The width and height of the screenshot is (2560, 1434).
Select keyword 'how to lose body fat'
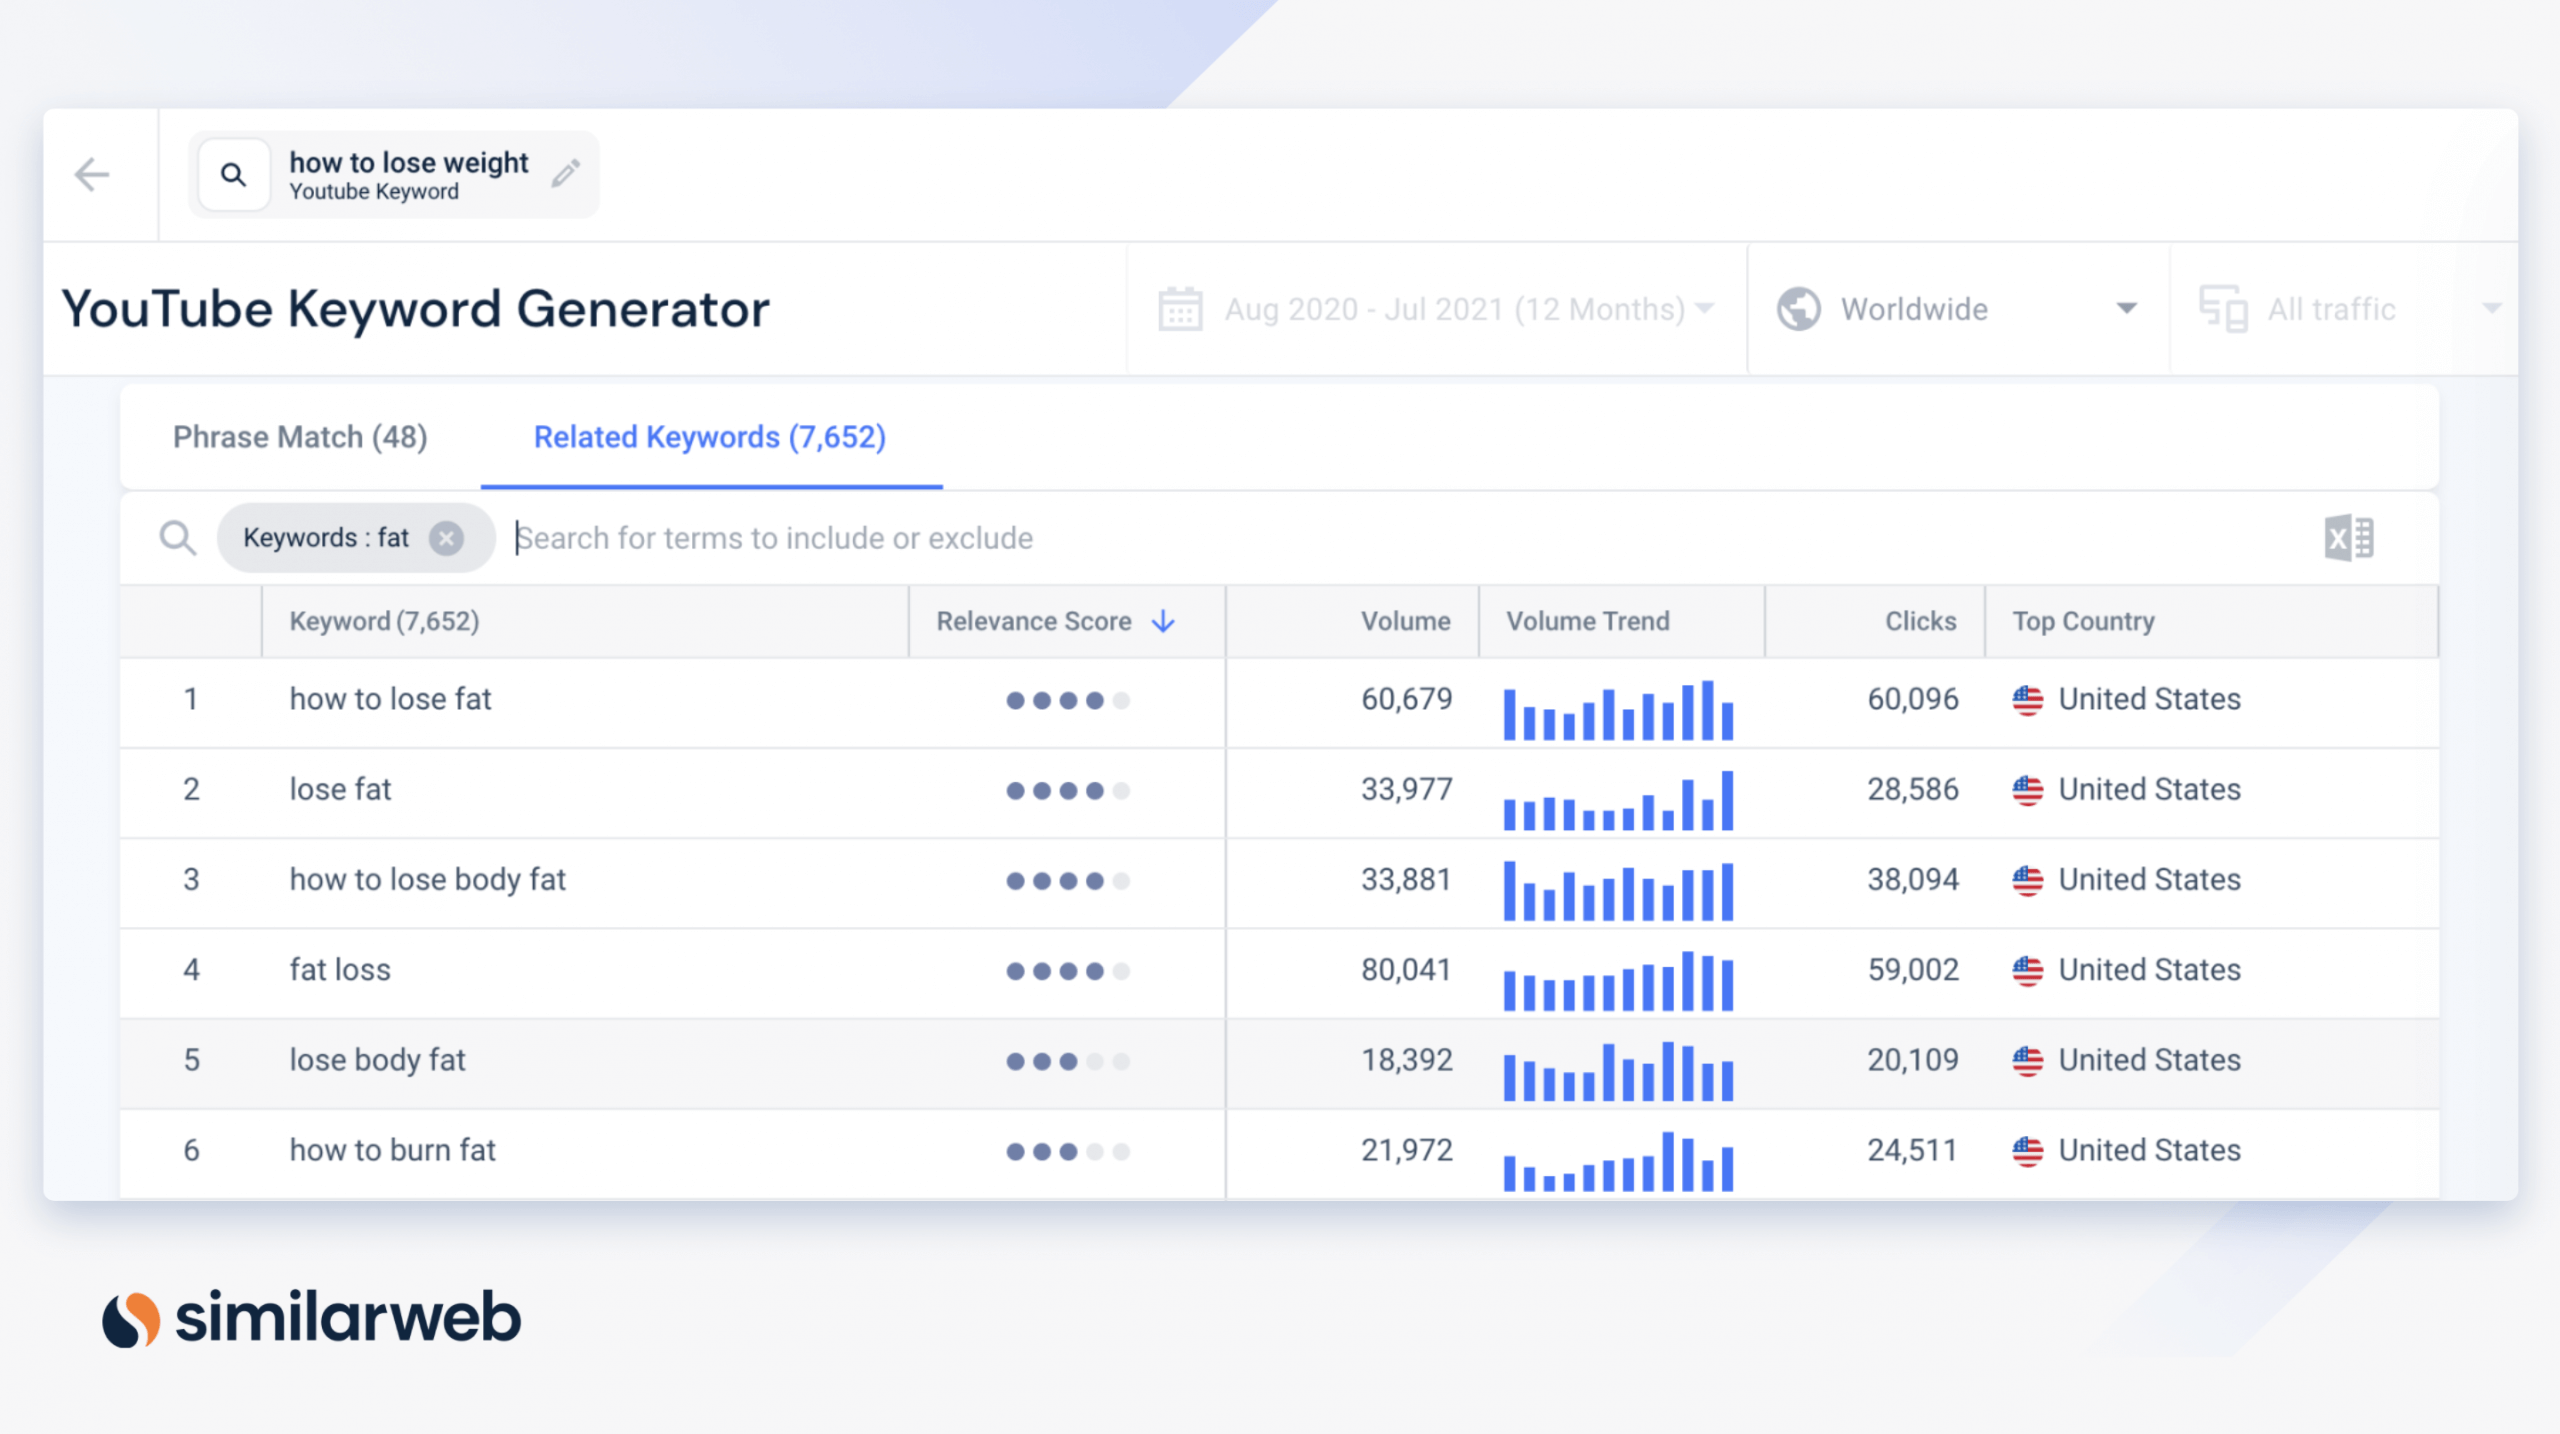tap(427, 880)
